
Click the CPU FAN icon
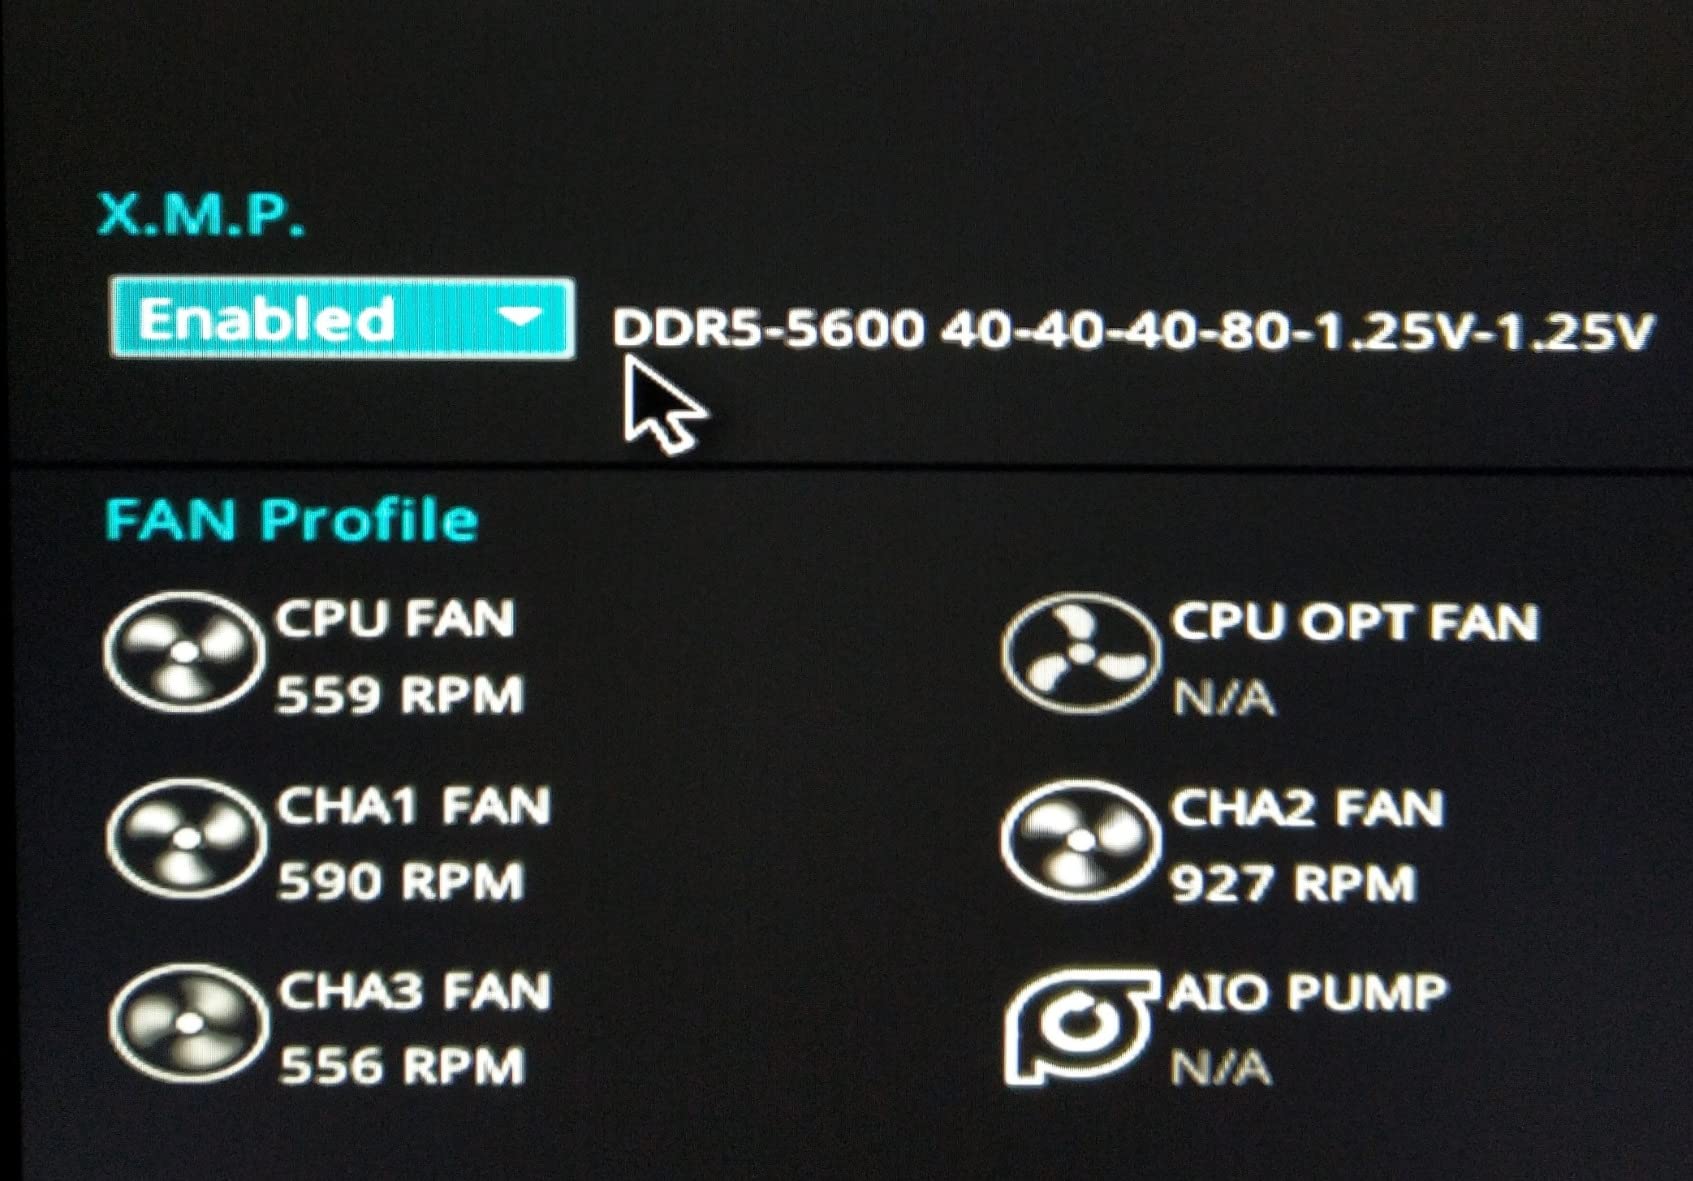[x=184, y=652]
